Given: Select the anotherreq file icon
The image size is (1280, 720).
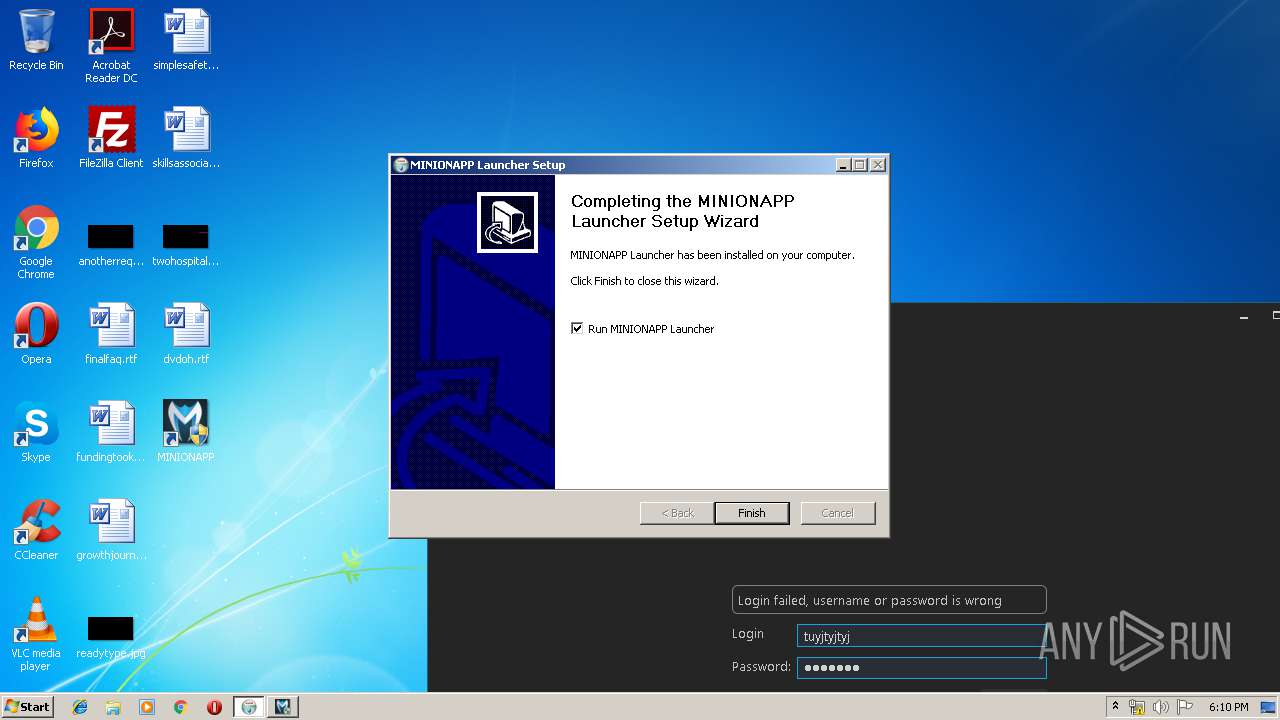Looking at the screenshot, I should tap(111, 246).
